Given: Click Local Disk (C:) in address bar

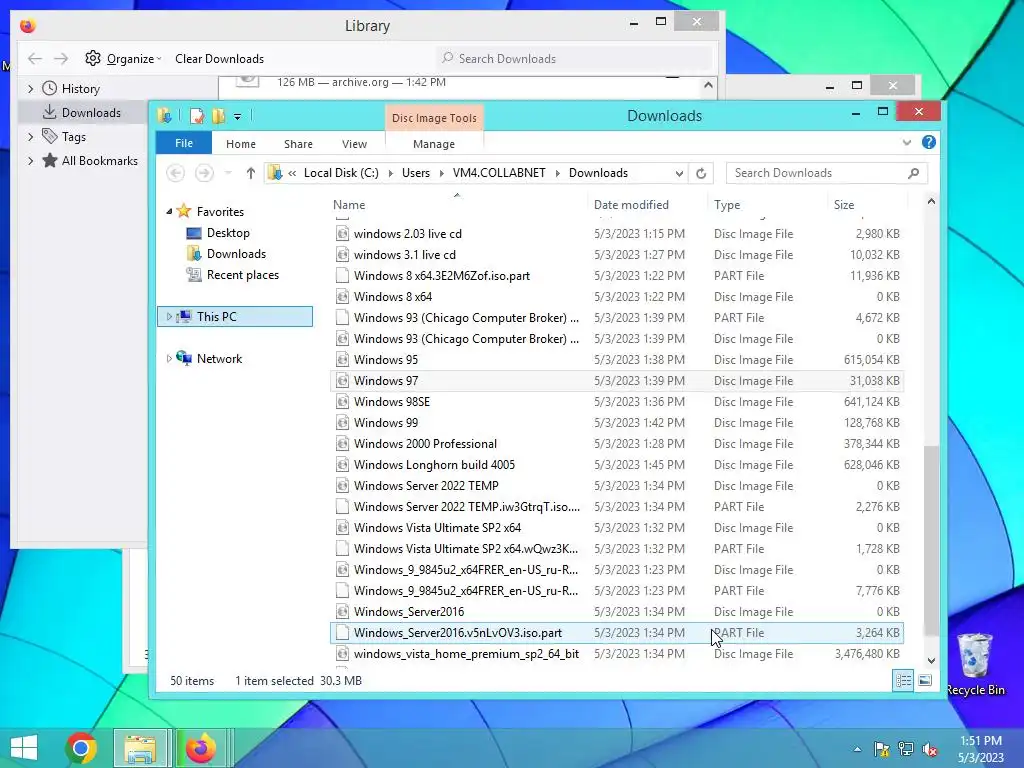Looking at the screenshot, I should (341, 173).
